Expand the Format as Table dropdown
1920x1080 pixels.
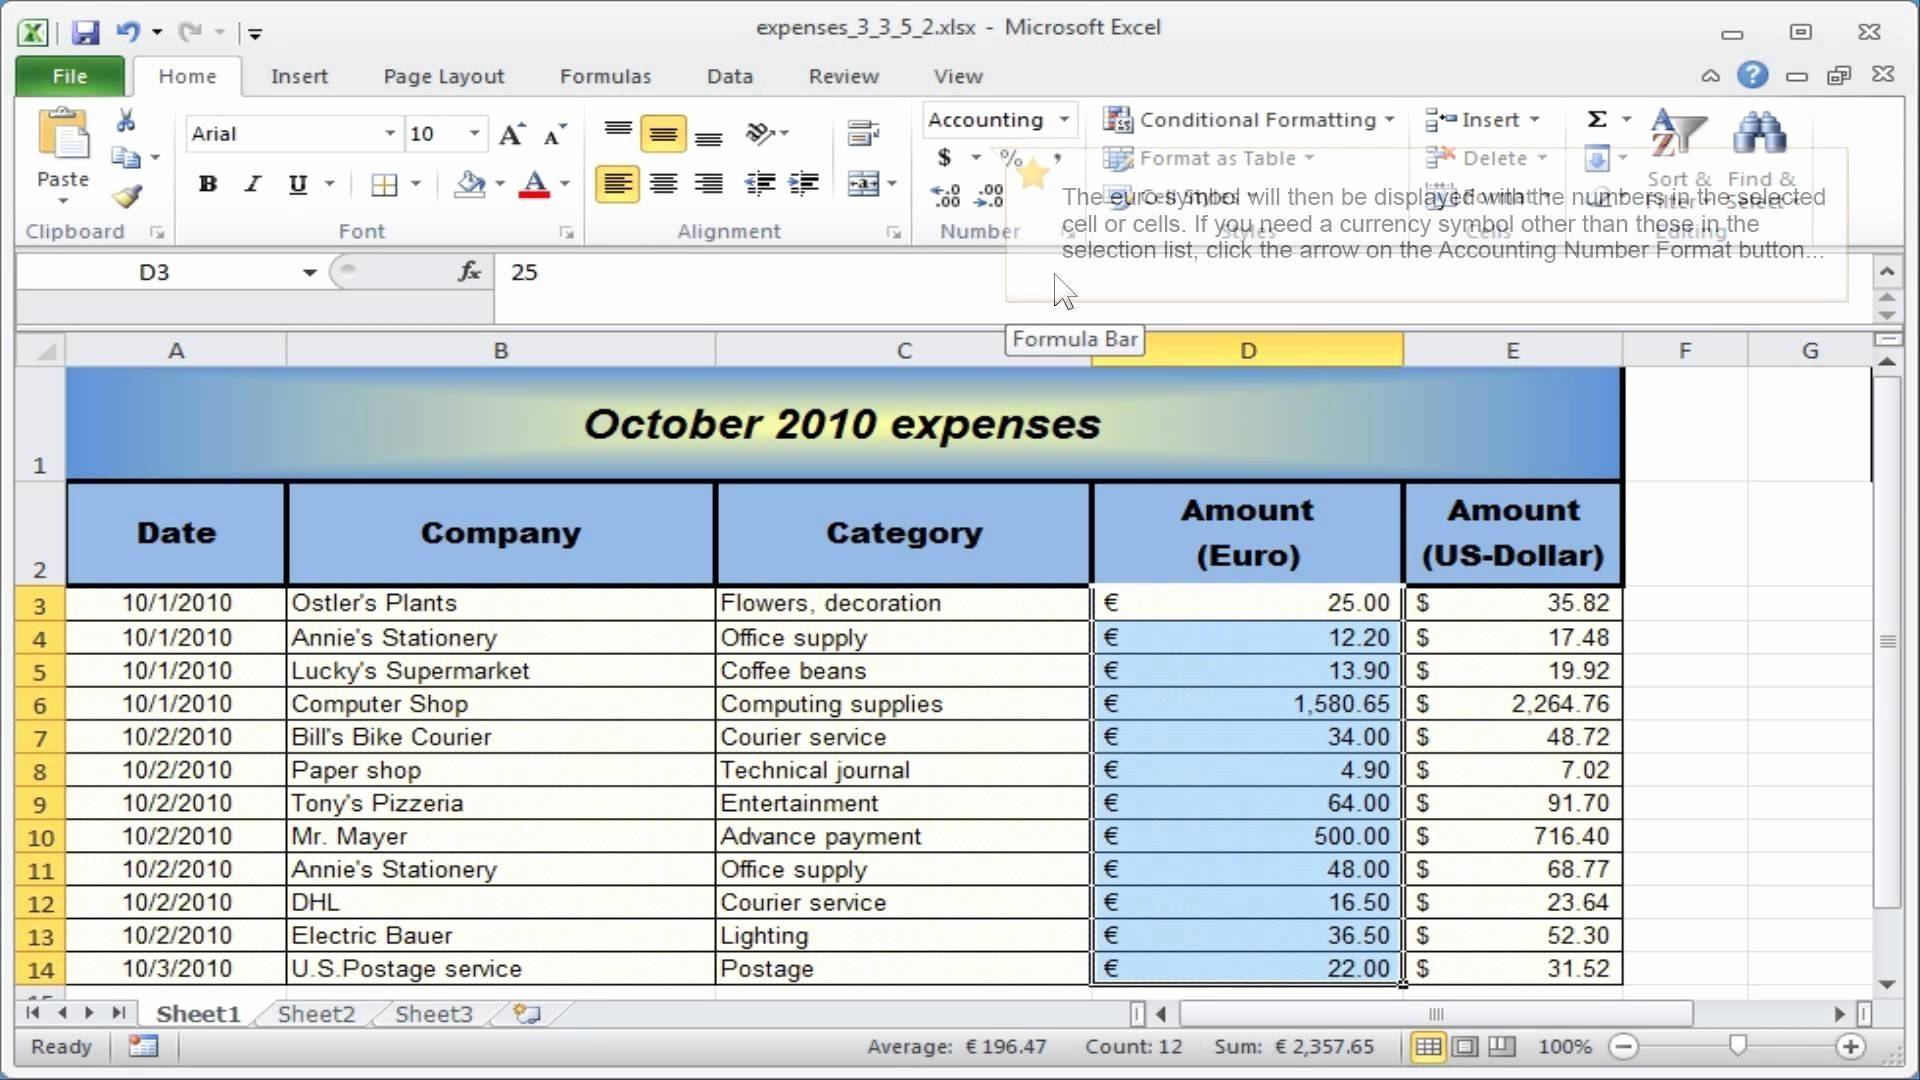pos(1309,157)
